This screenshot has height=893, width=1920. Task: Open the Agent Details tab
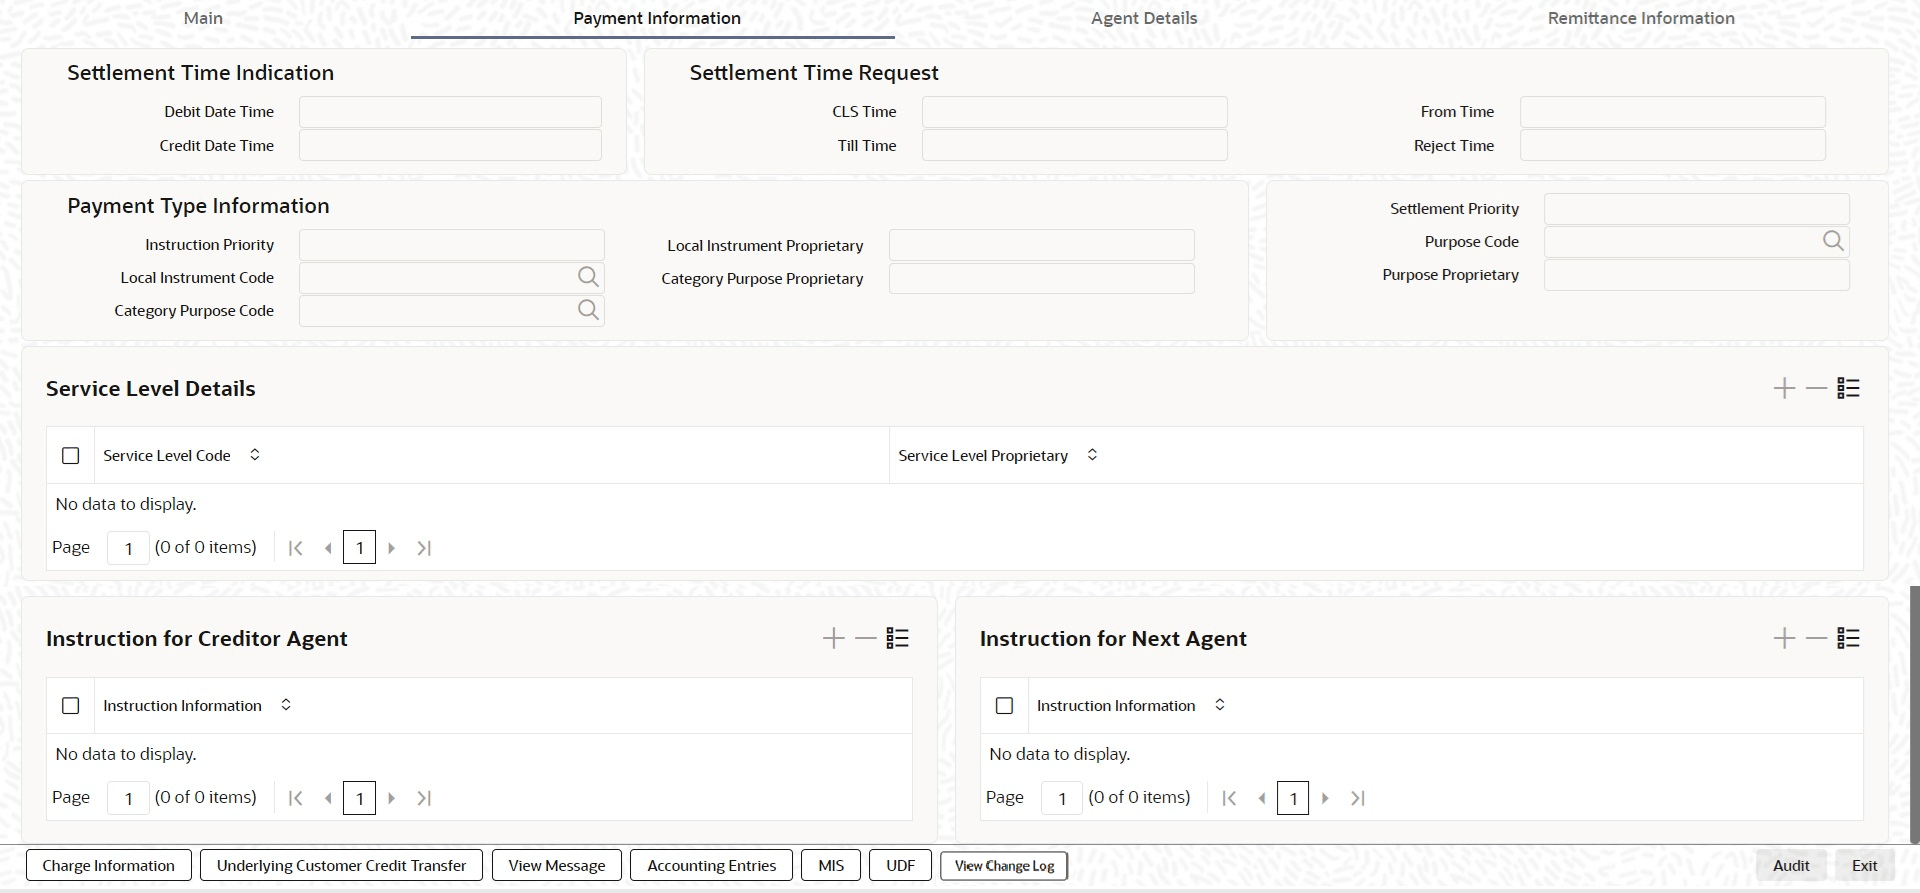1144,18
